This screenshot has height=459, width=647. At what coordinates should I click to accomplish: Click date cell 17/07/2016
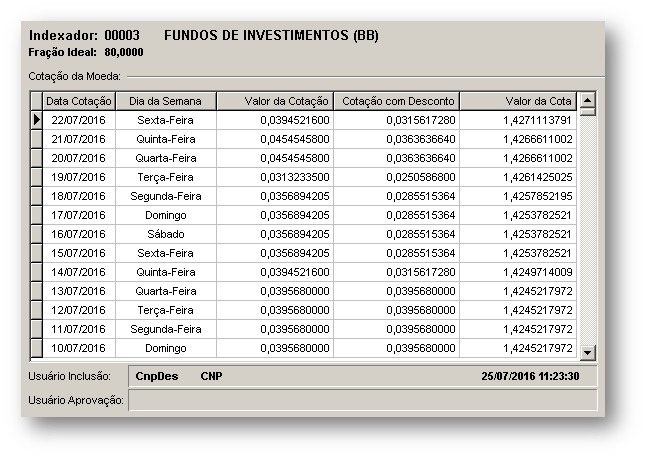pyautogui.click(x=79, y=215)
